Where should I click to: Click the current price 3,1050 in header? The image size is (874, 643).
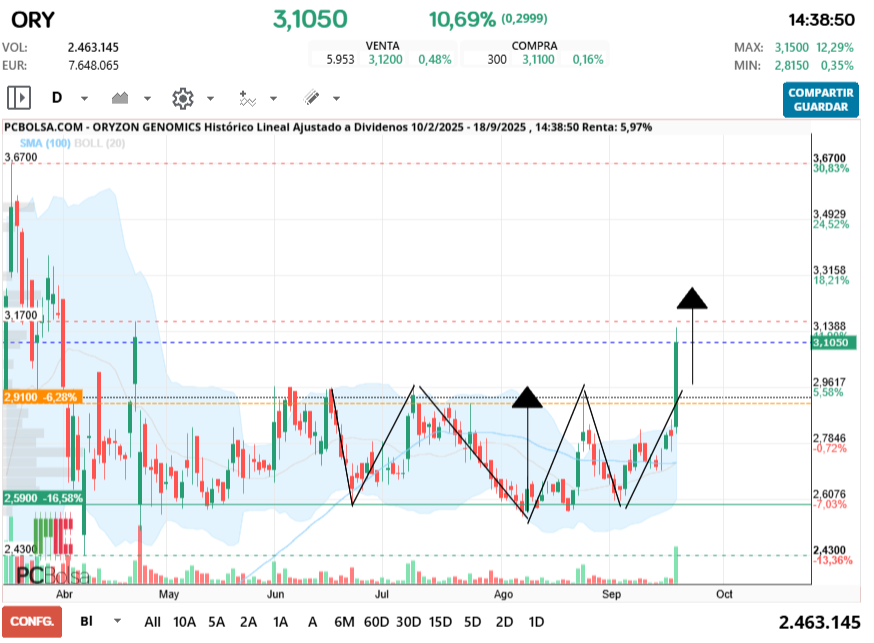[x=310, y=20]
